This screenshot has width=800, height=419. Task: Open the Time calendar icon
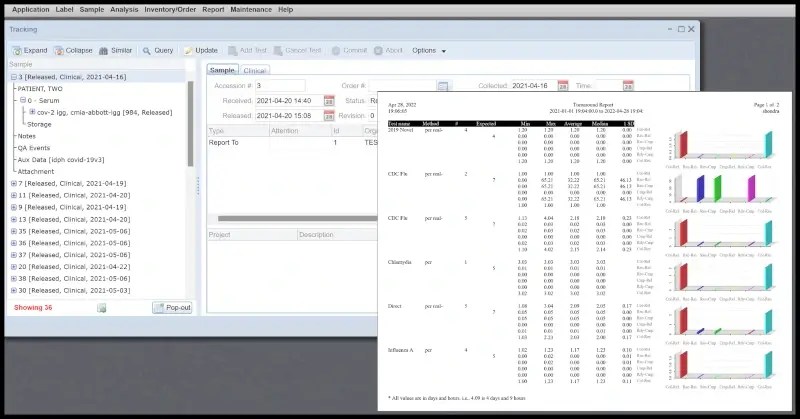628,86
